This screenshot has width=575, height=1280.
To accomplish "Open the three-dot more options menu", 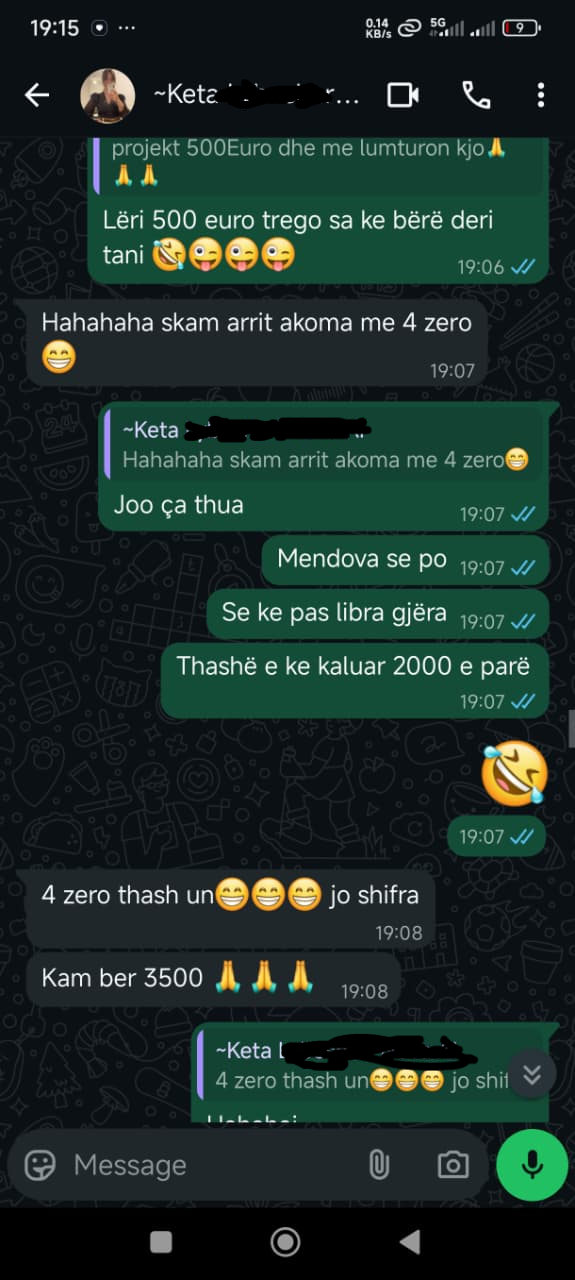I will click(541, 95).
